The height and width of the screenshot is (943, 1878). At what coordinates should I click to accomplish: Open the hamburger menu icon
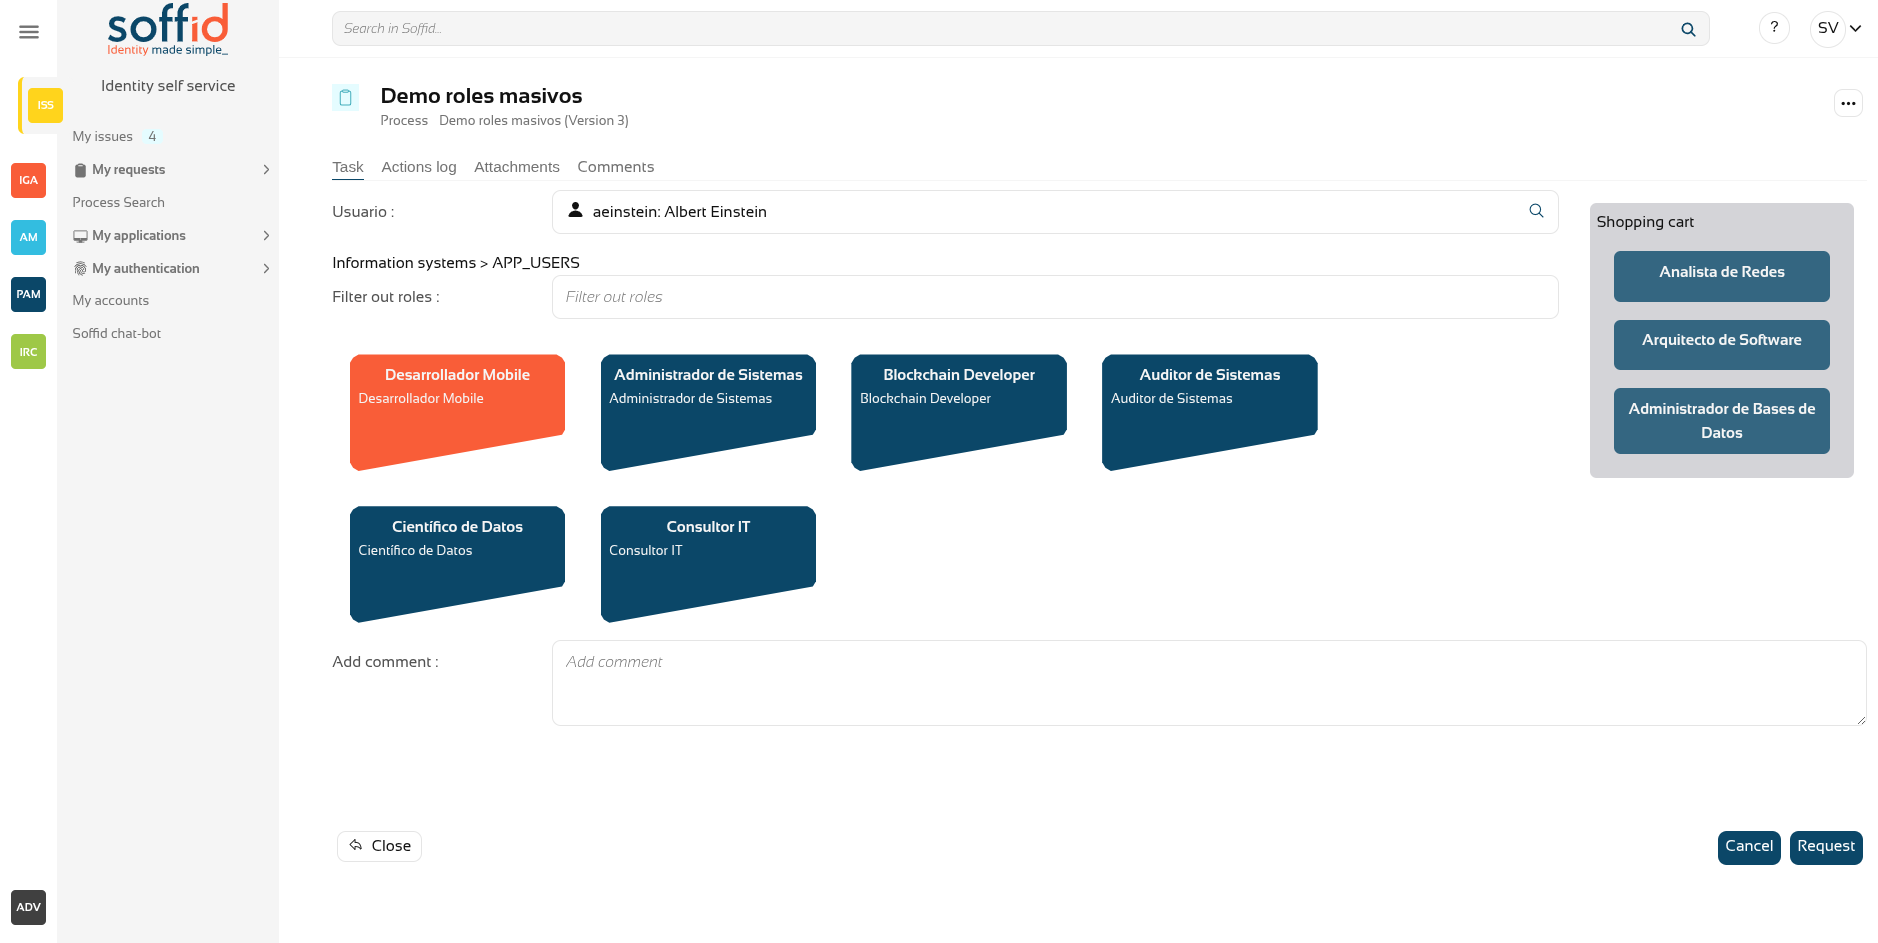click(29, 32)
